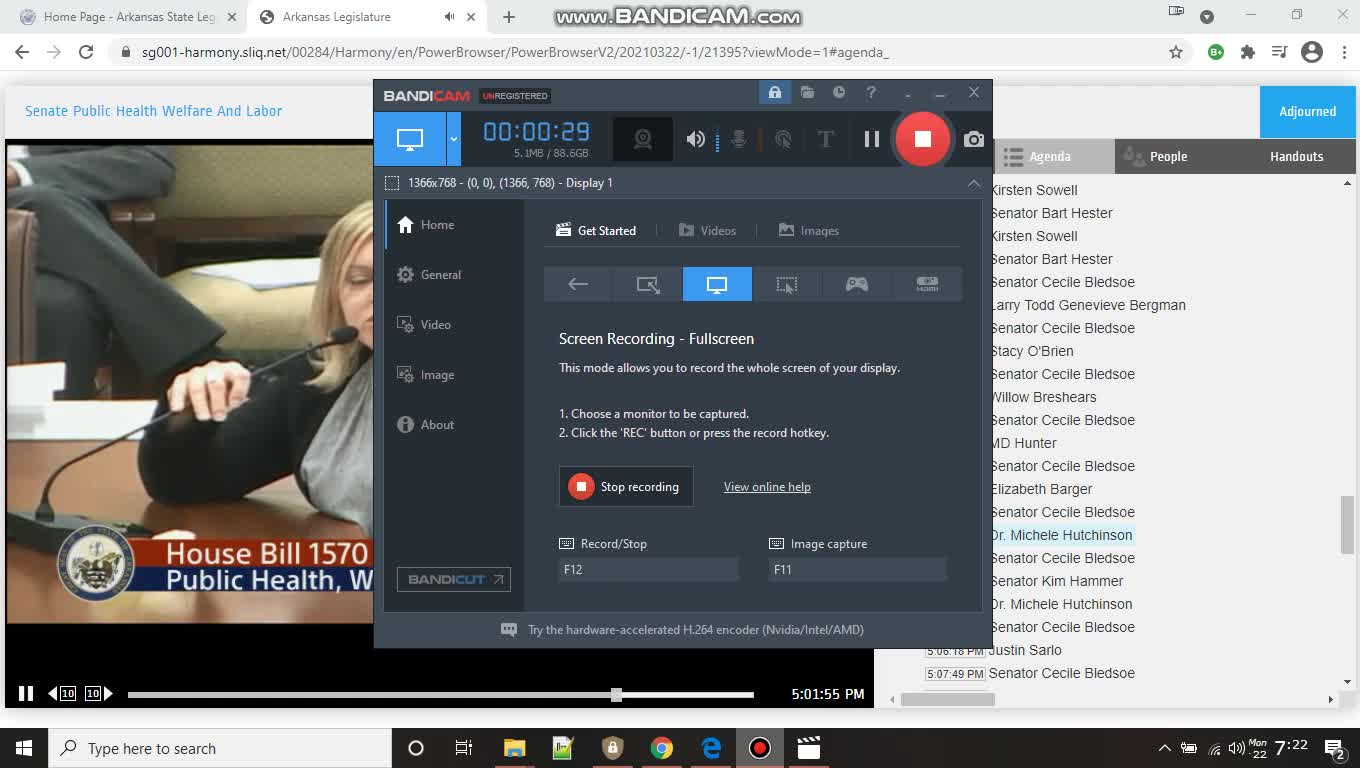Stop recording with large red button

click(922, 139)
